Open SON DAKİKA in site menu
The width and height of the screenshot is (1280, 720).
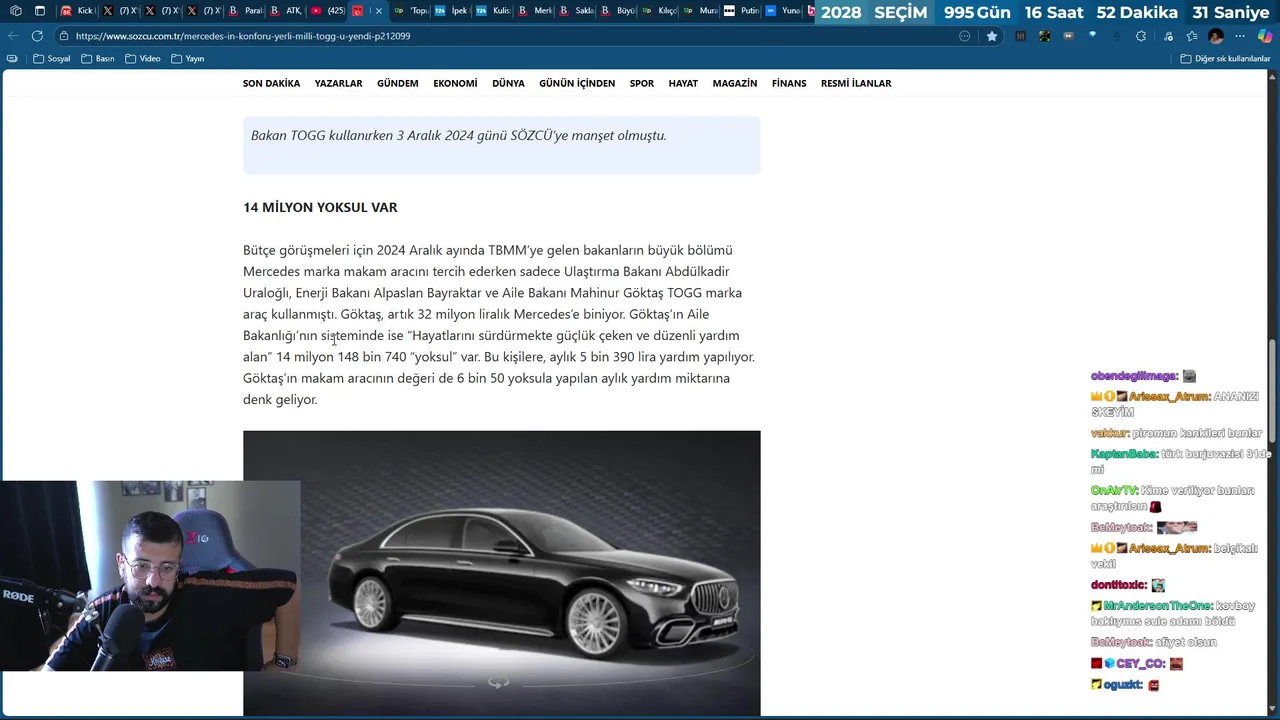[x=271, y=83]
